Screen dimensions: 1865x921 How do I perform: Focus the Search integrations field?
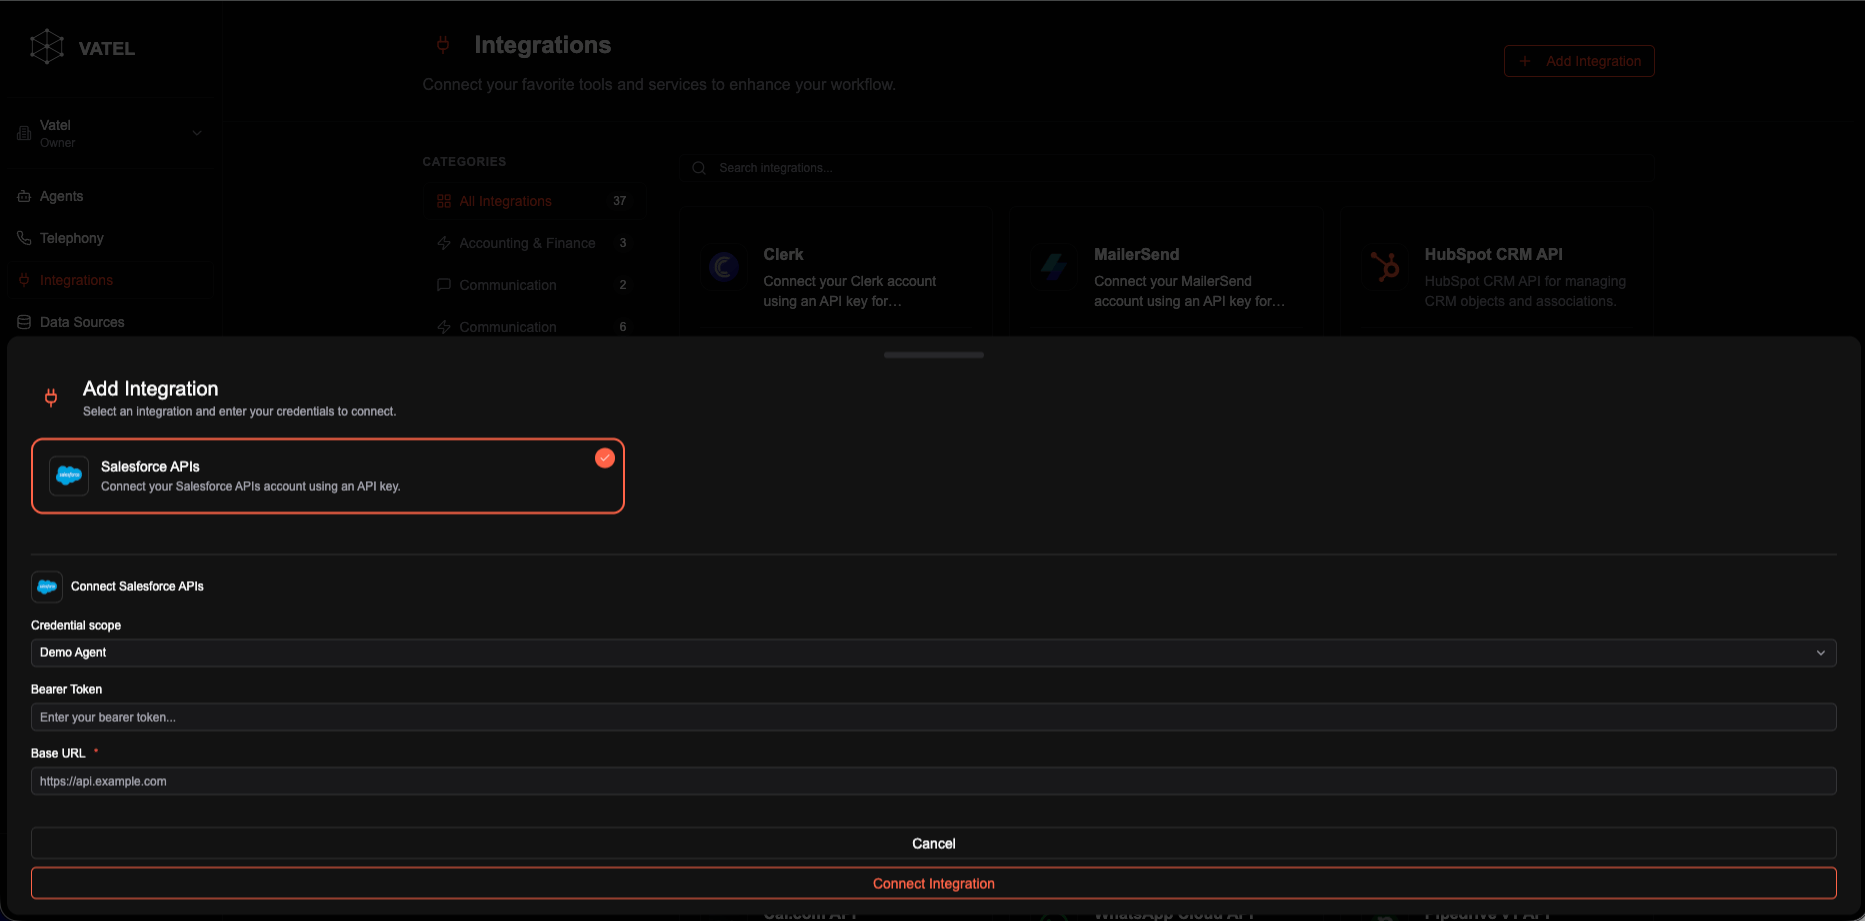click(x=1165, y=168)
